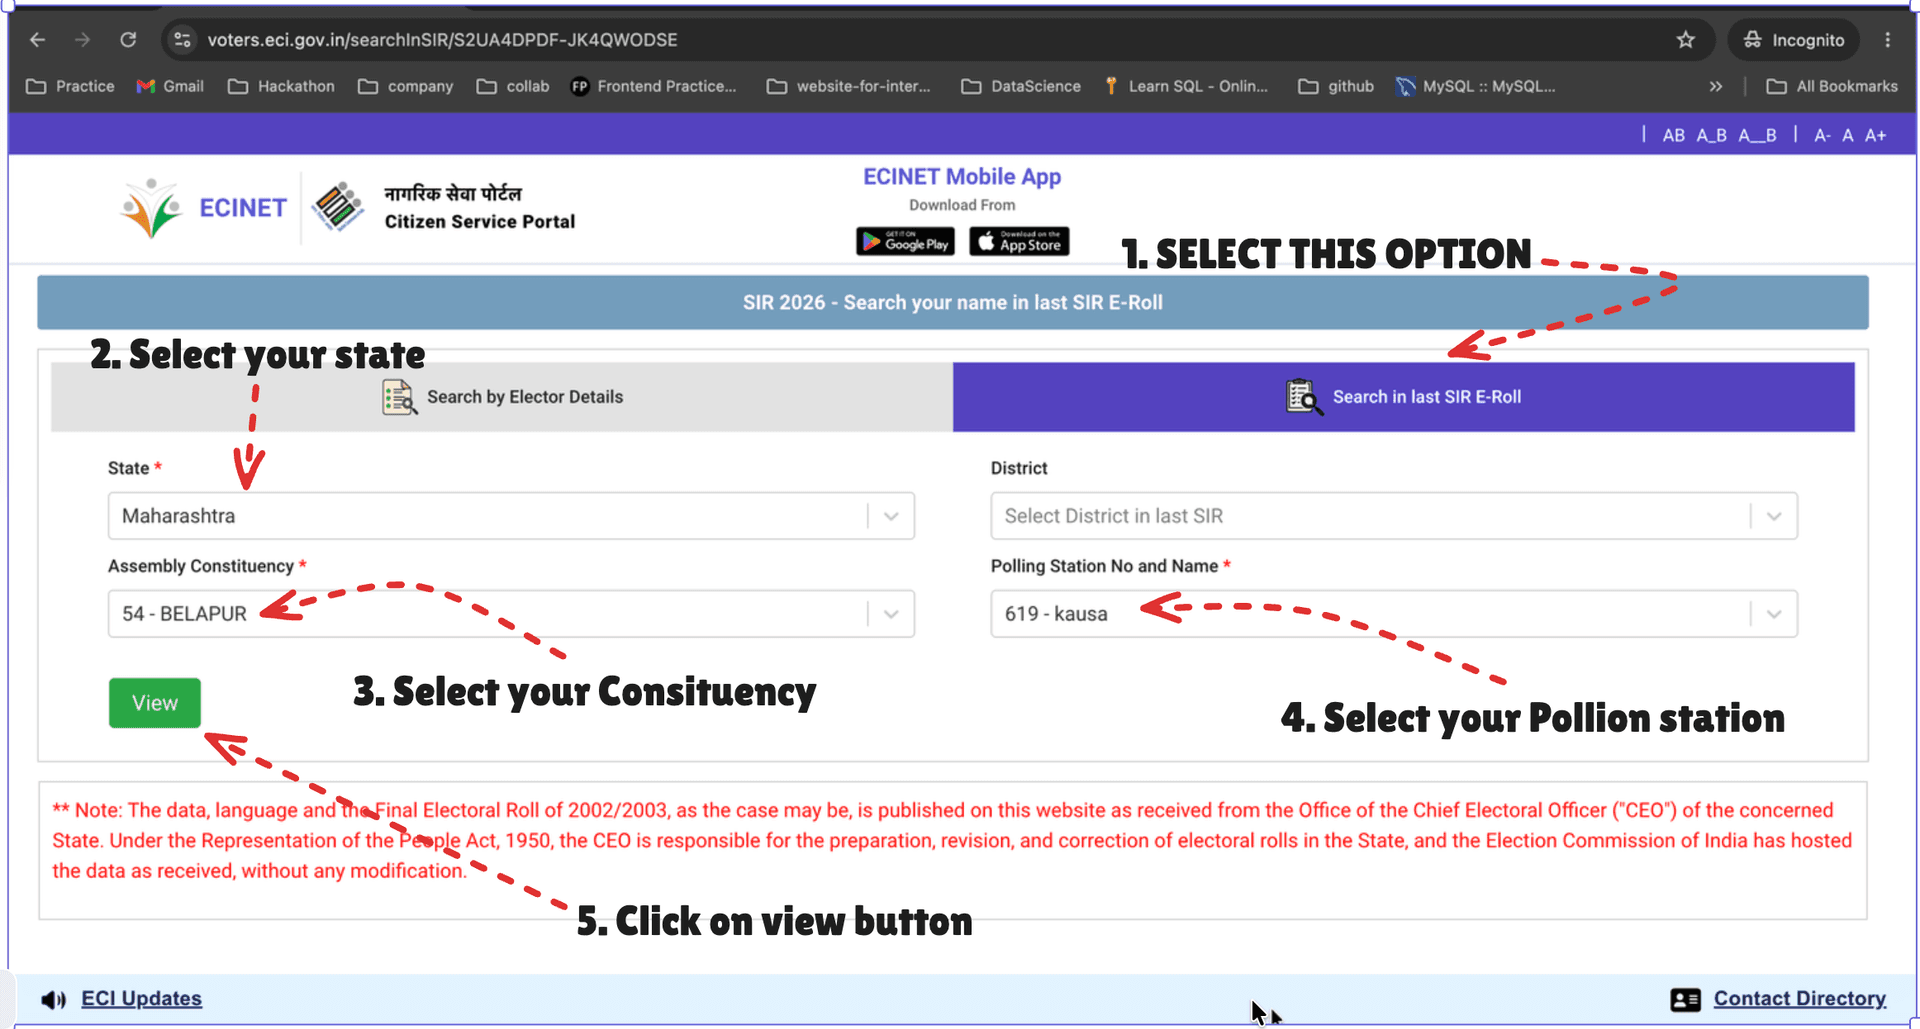
Task: Open the State dropdown showing Maharashtra
Action: pyautogui.click(x=511, y=516)
